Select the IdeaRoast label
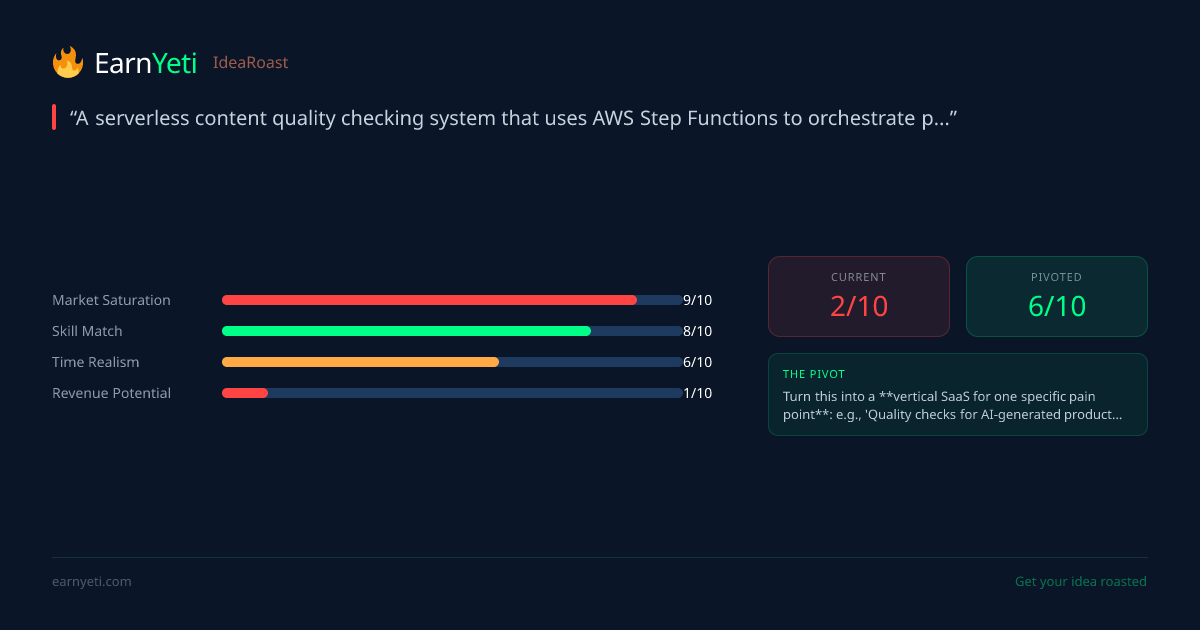 [x=250, y=63]
